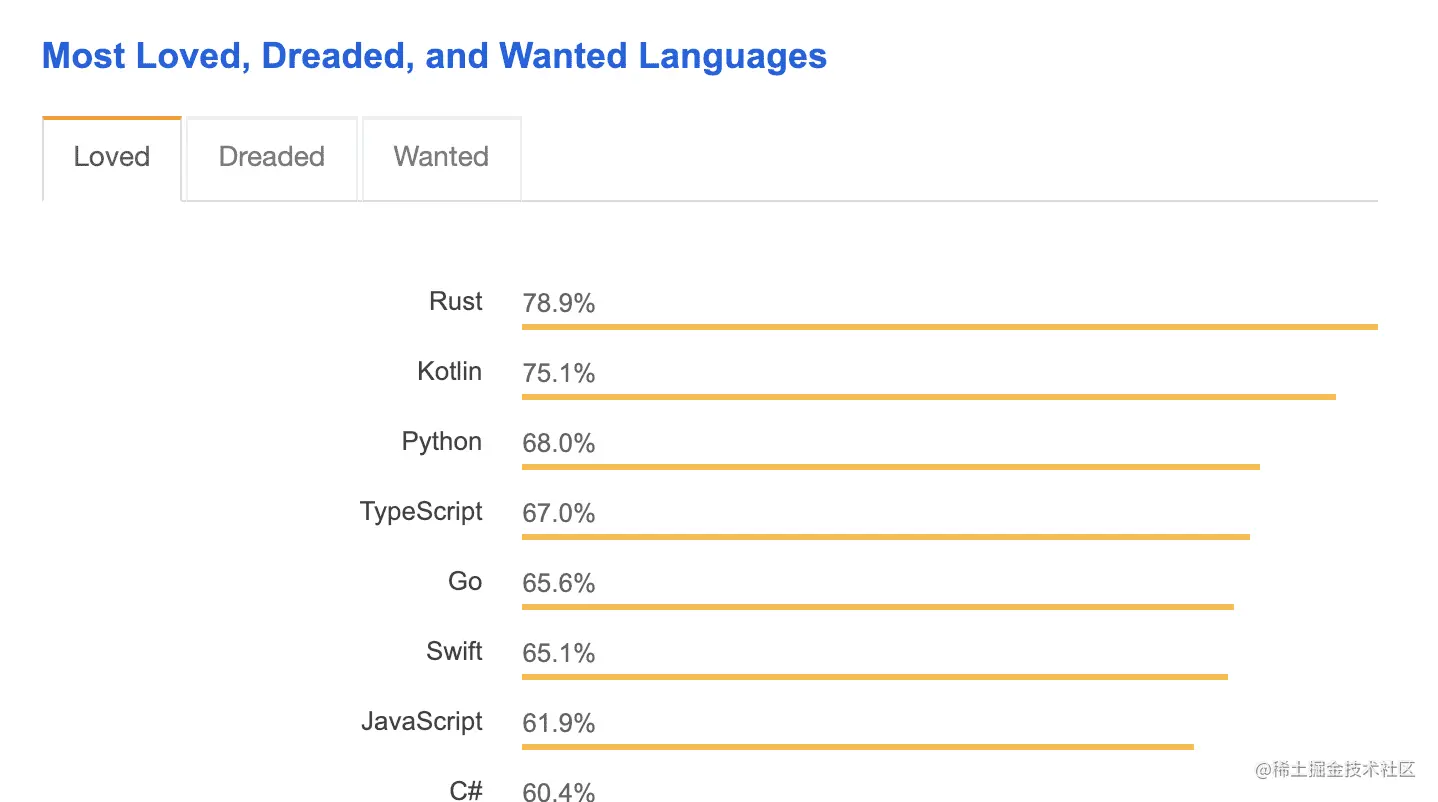The height and width of the screenshot is (802, 1438).
Task: Click Kotlin's orange bar
Action: 928,396
